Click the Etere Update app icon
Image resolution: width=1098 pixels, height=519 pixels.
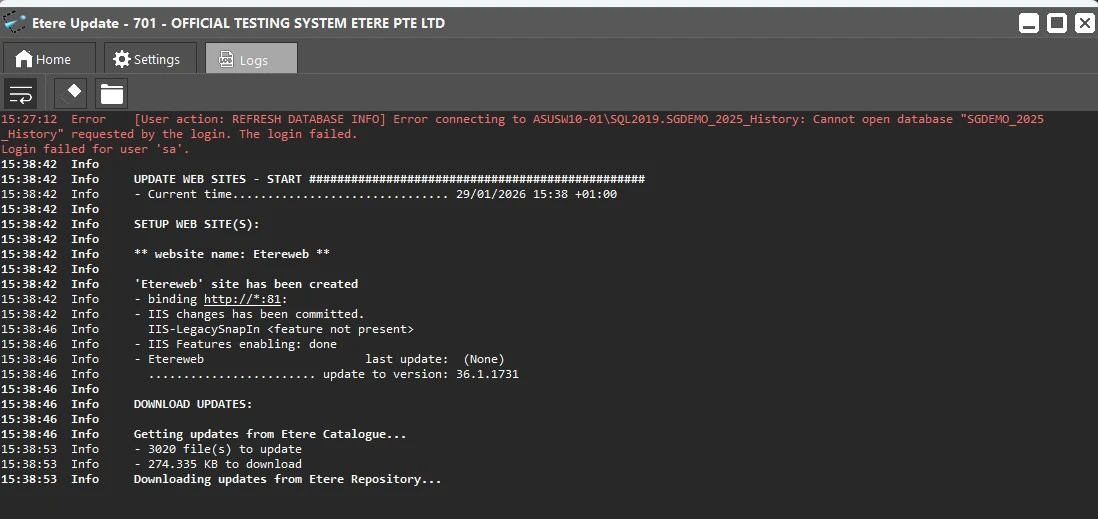(x=15, y=22)
